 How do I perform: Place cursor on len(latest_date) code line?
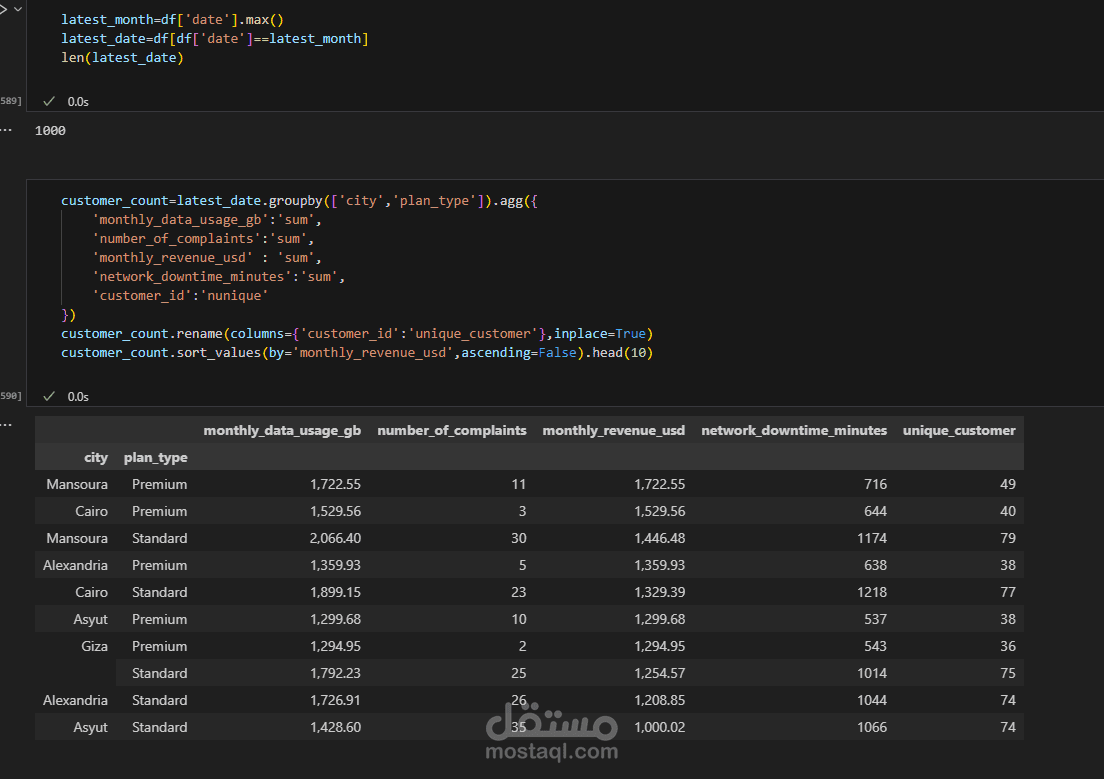[x=122, y=57]
